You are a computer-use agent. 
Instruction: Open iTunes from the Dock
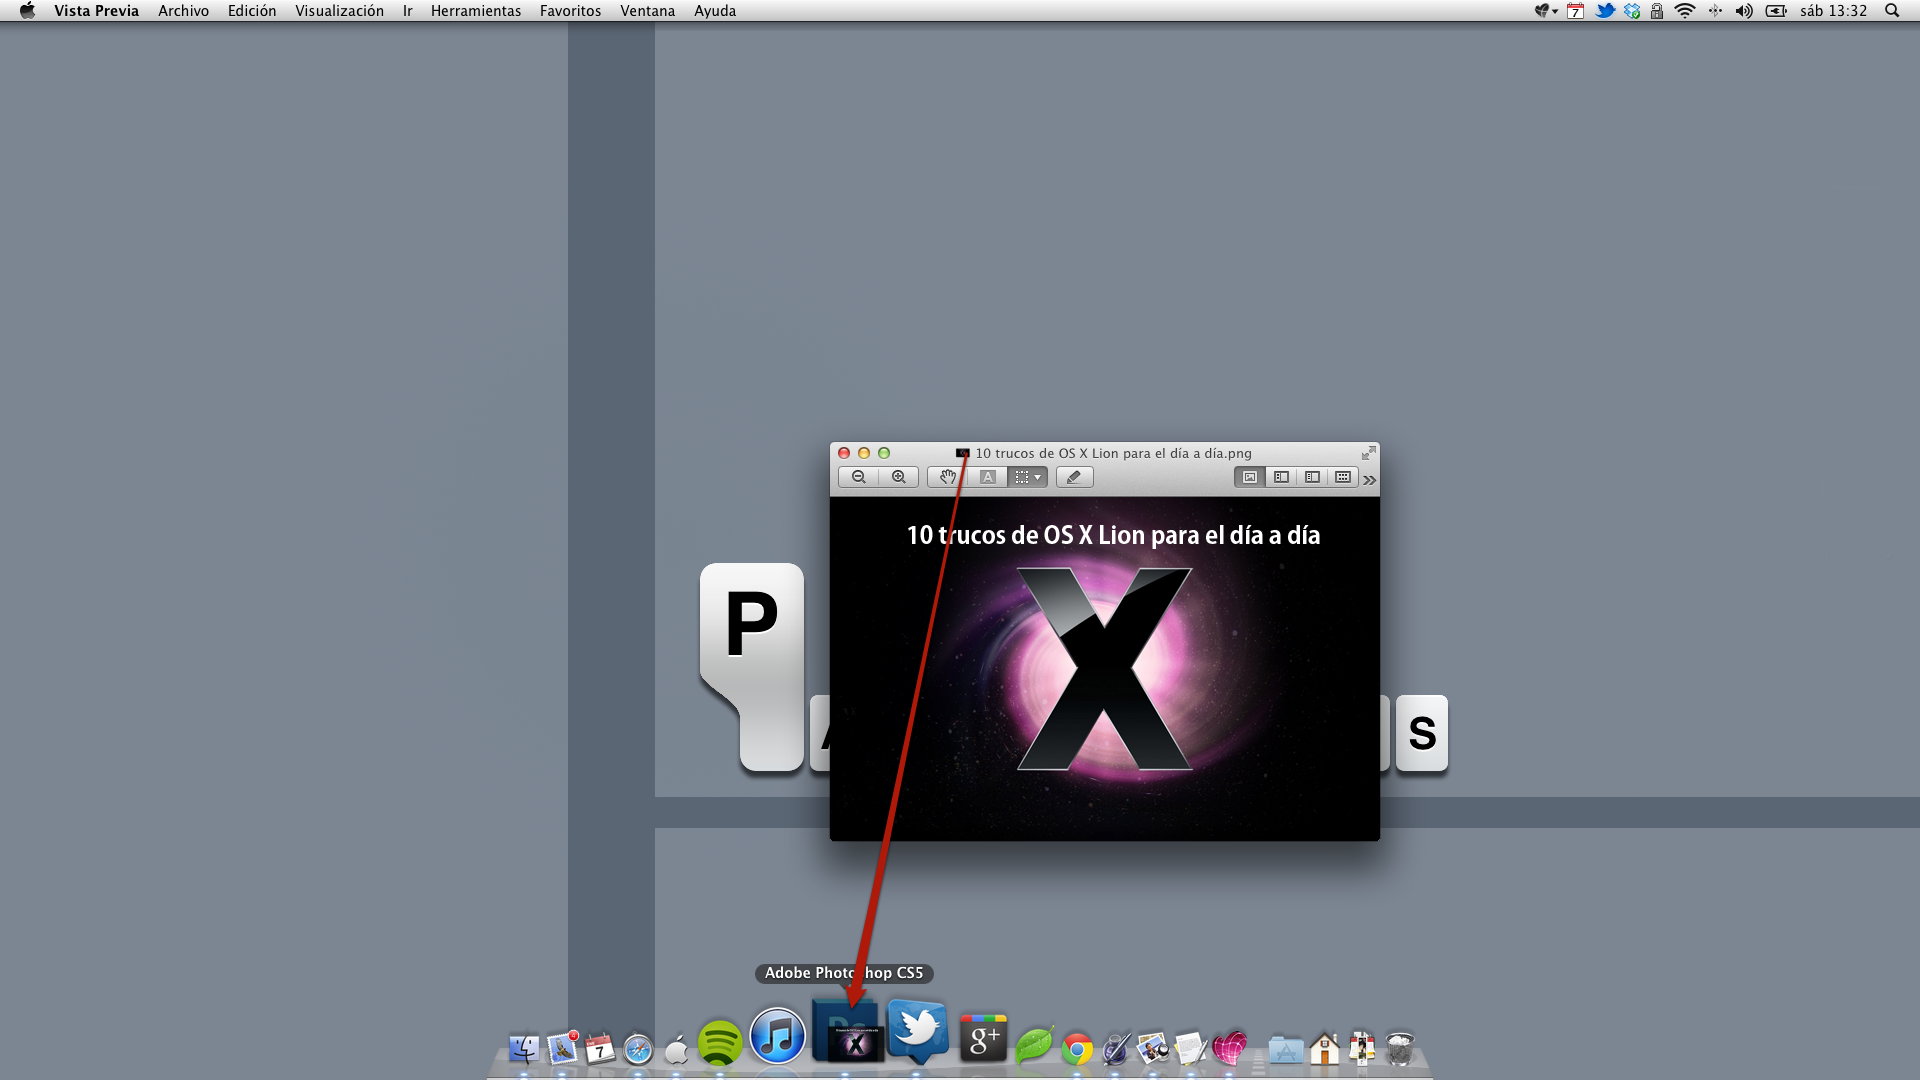(x=777, y=1036)
